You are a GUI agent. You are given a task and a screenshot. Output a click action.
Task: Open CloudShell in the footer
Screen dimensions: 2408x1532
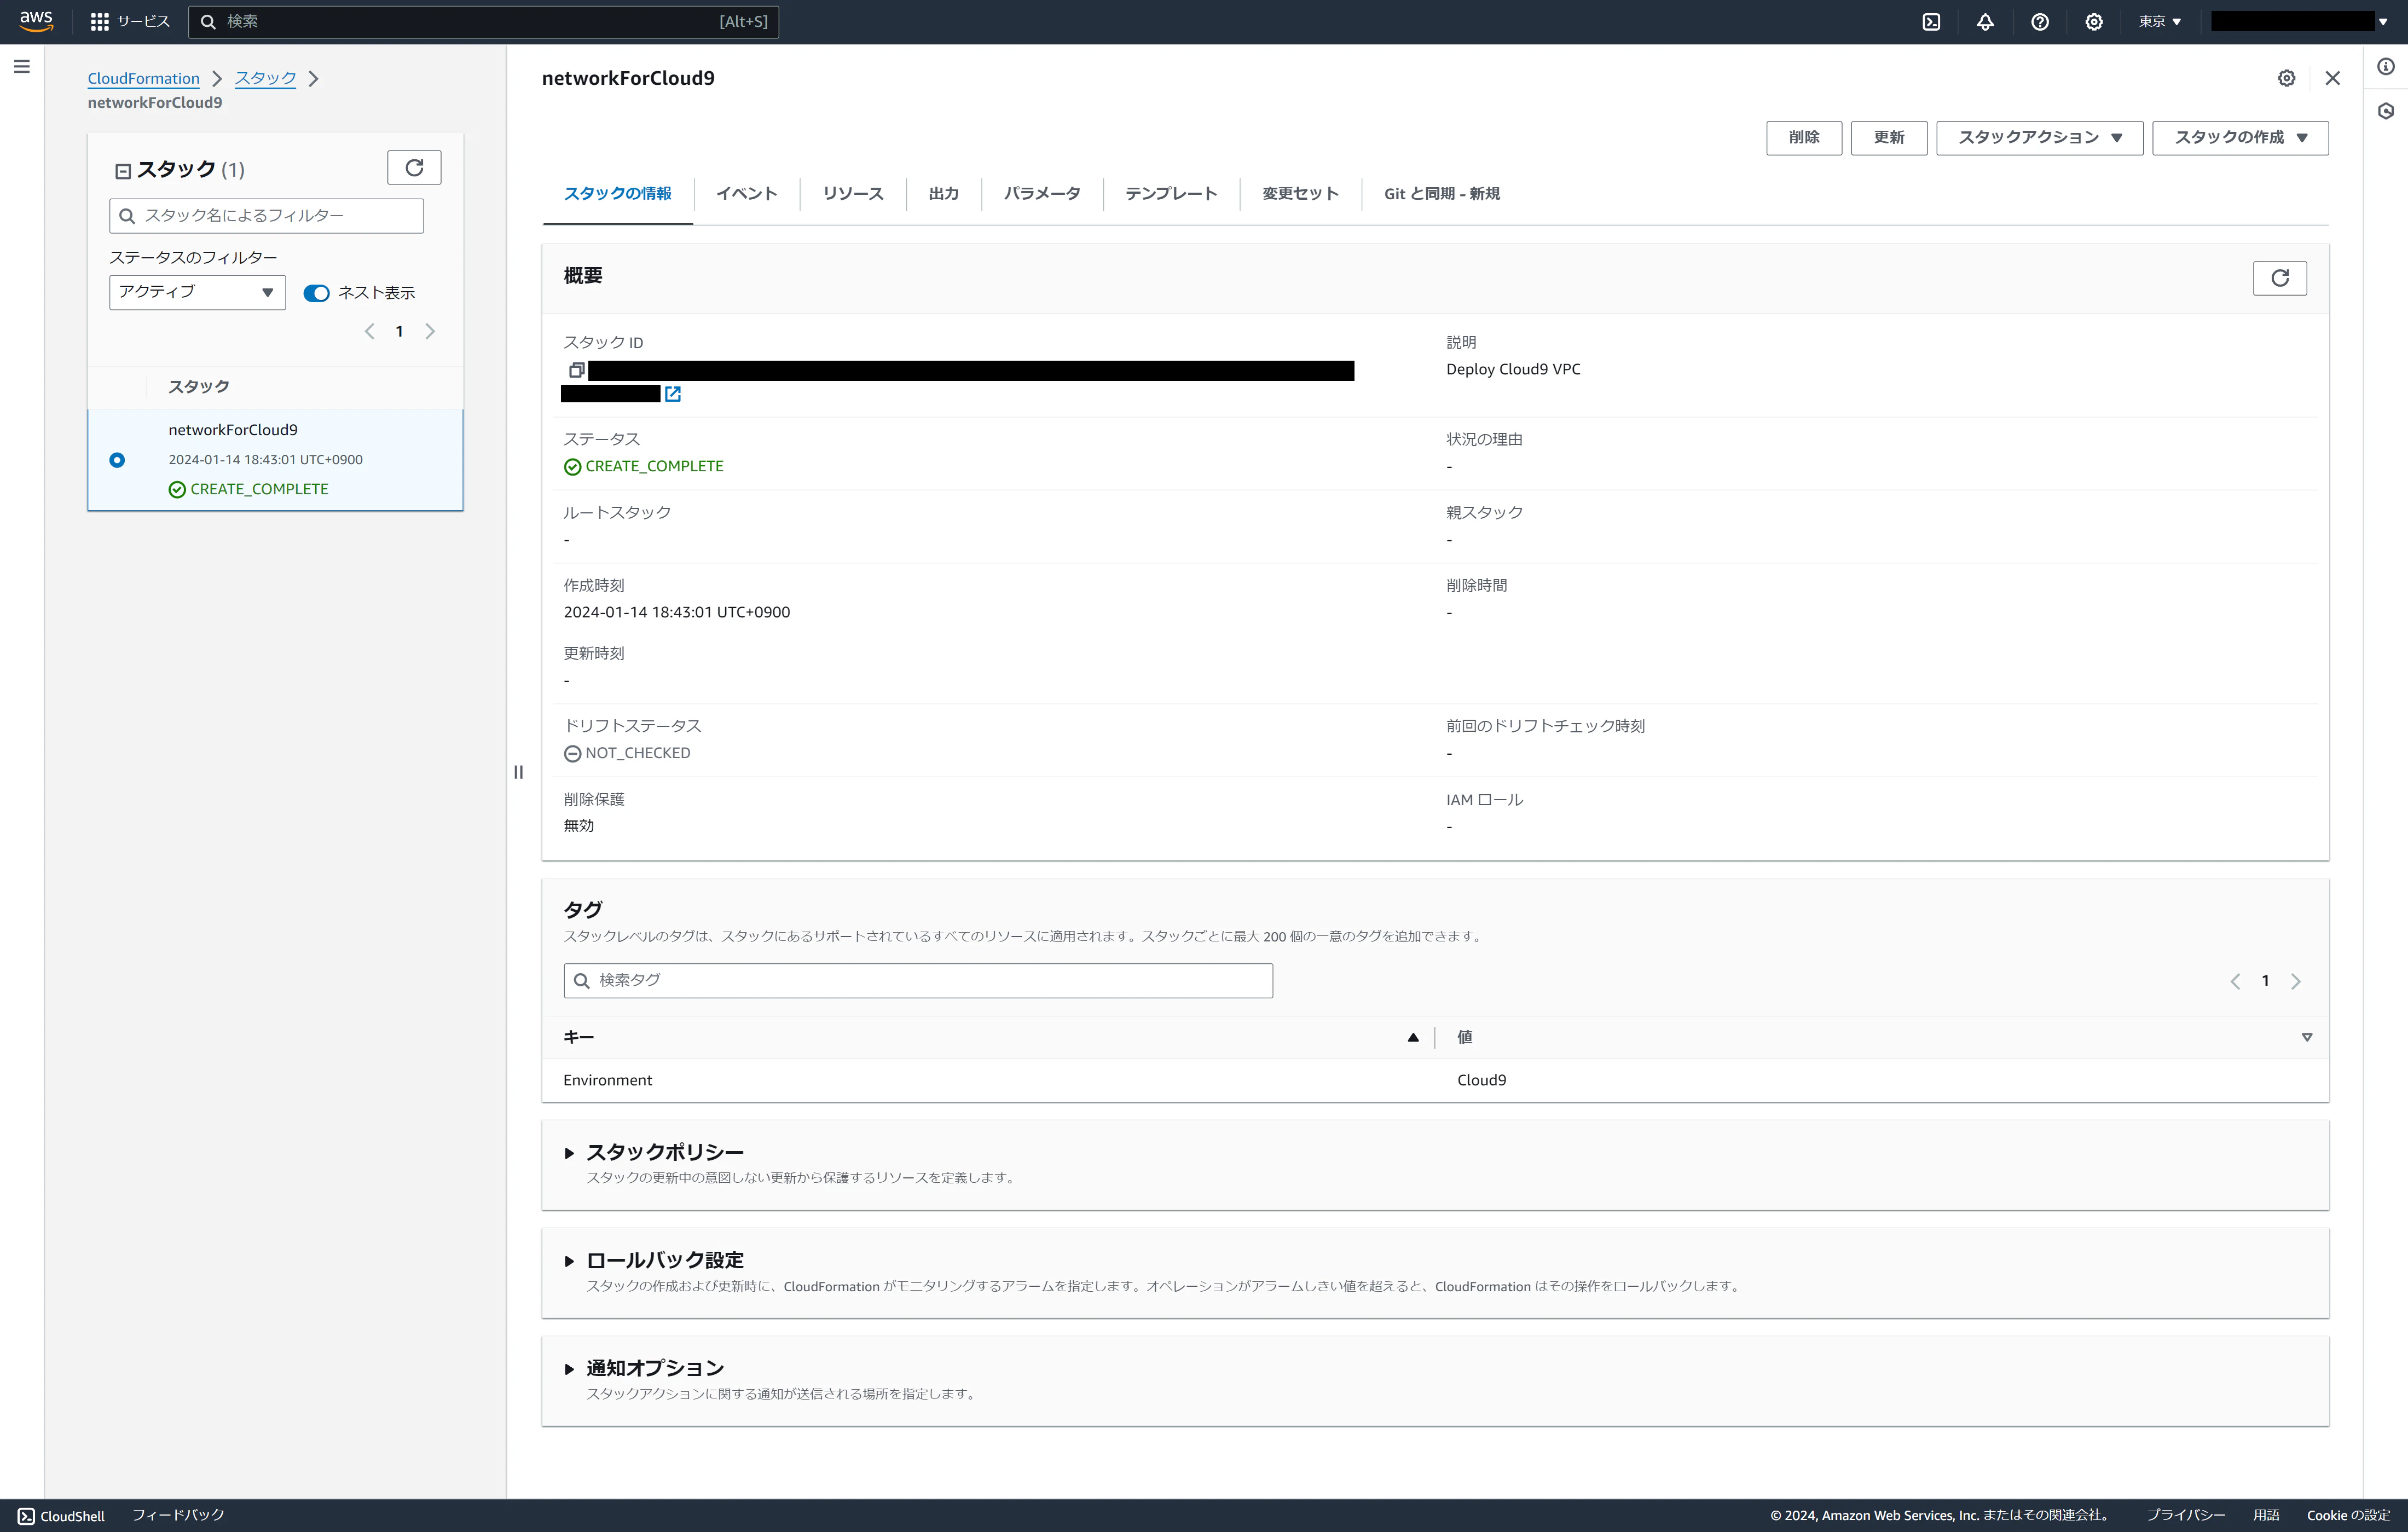coord(61,1516)
